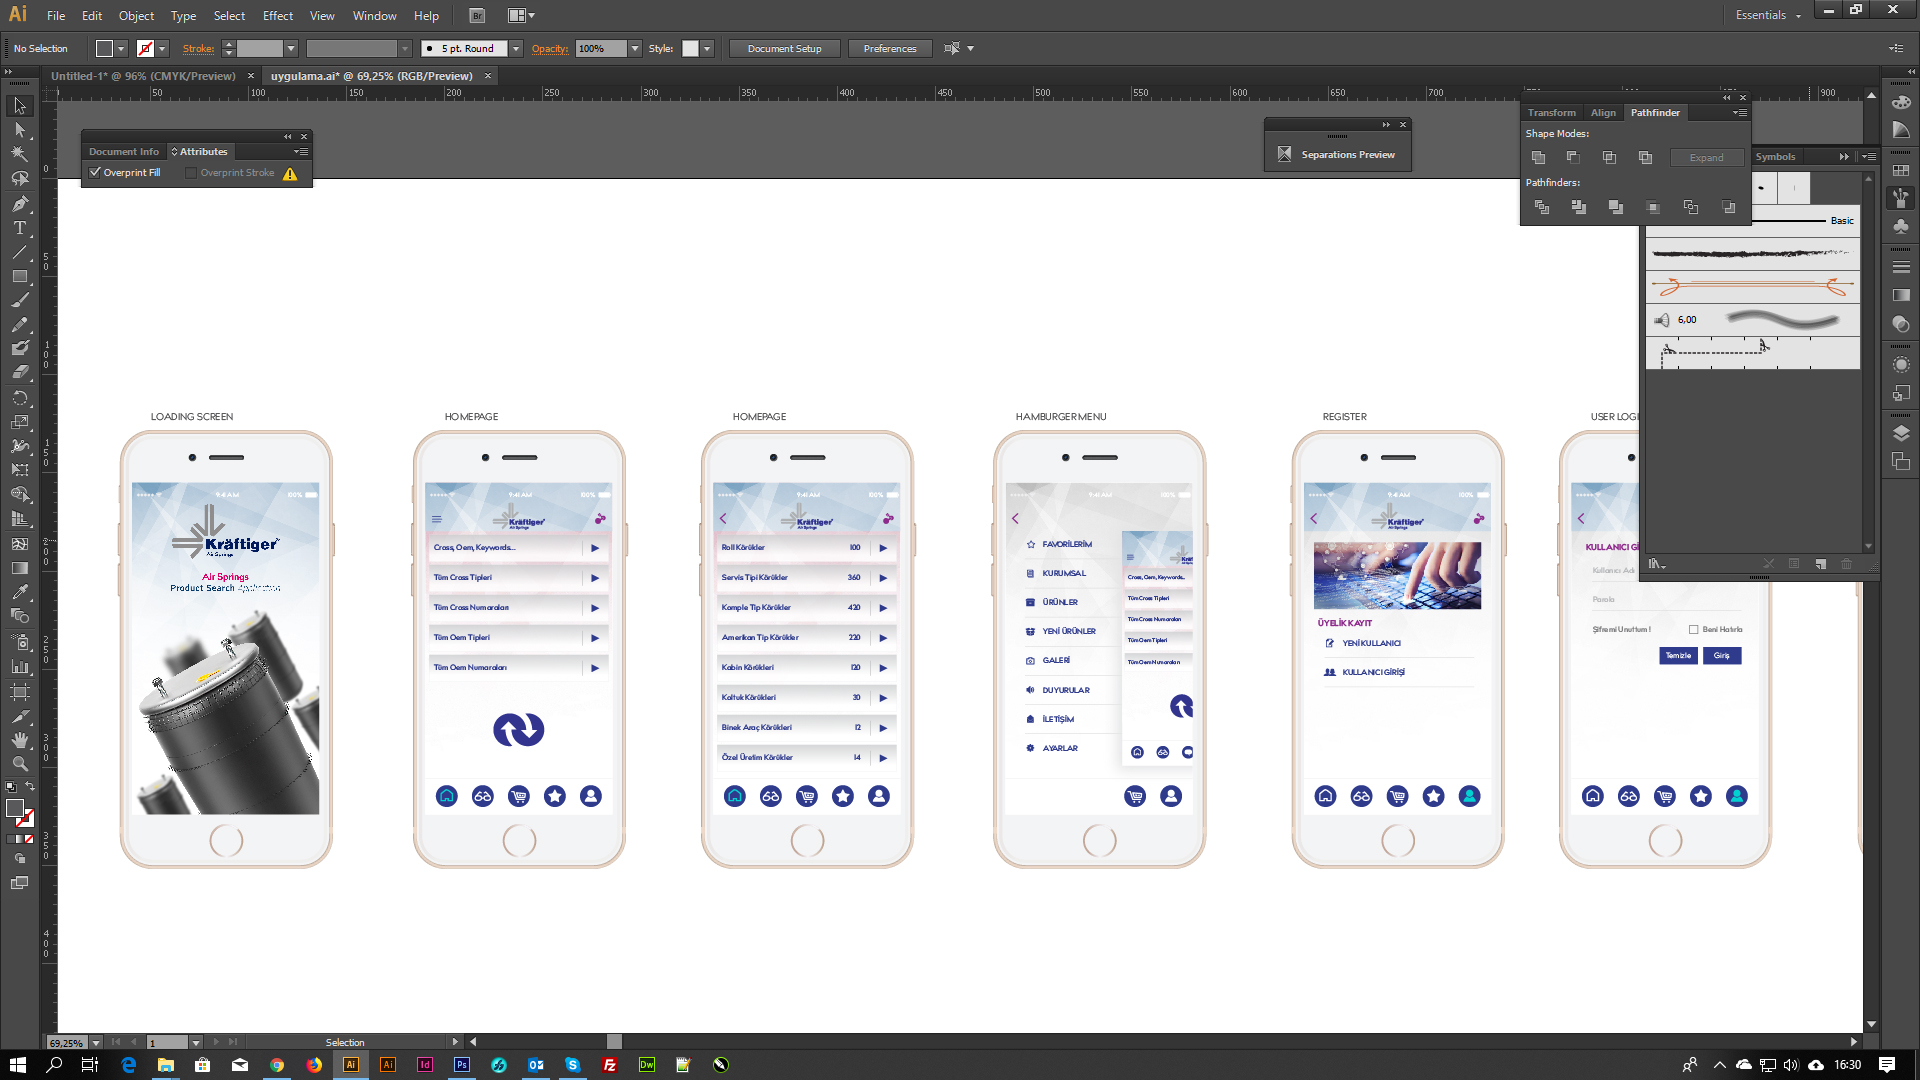The width and height of the screenshot is (1920, 1080).
Task: Enable the Overprint Stroke checkbox
Action: (191, 172)
